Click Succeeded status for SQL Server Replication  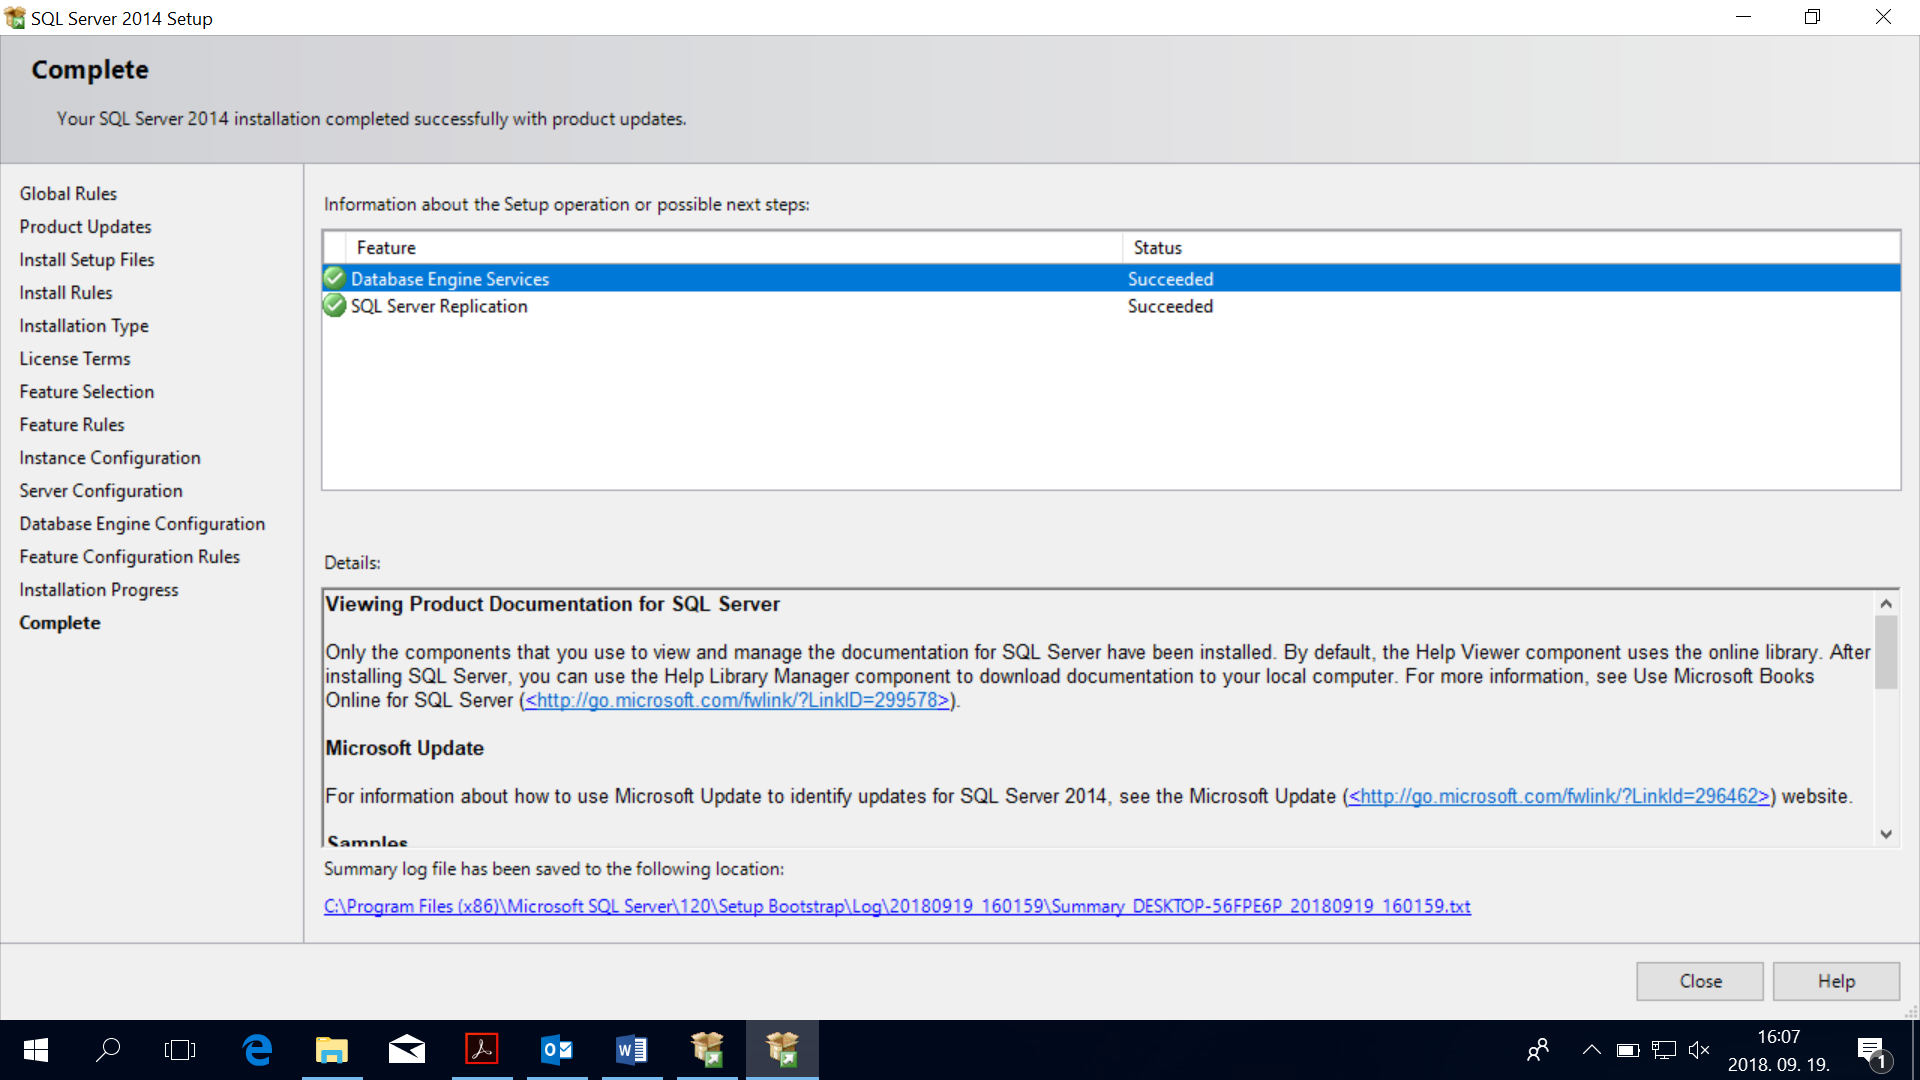(1170, 306)
